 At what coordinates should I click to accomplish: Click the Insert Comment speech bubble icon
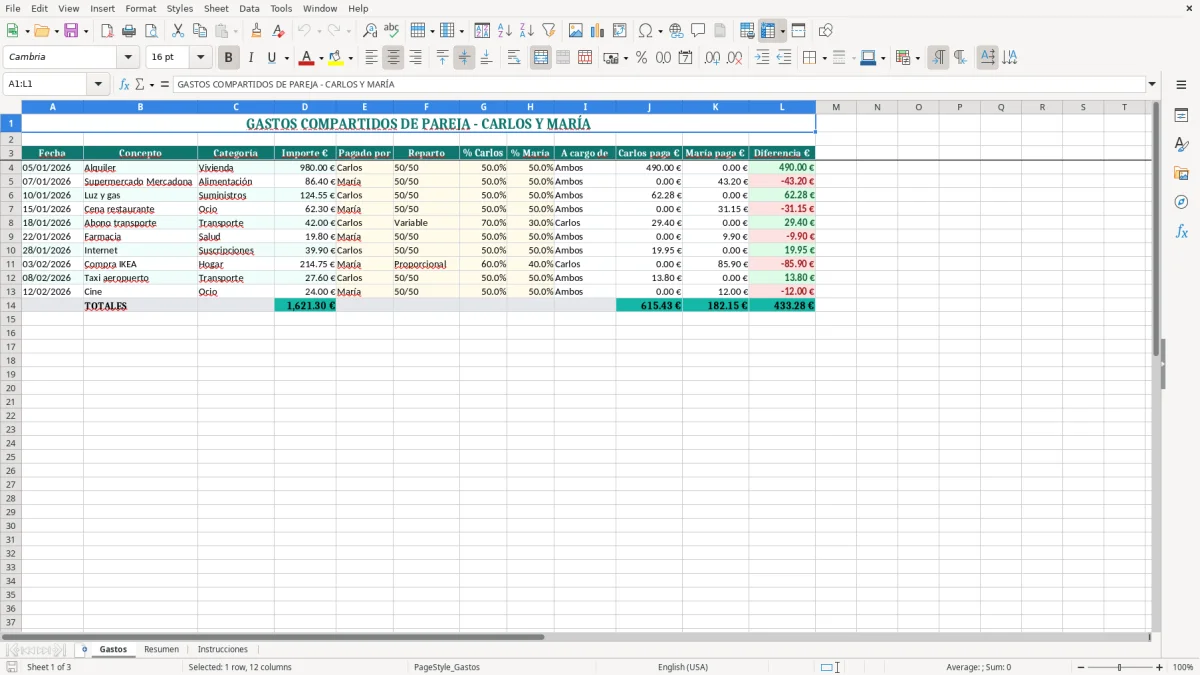click(x=698, y=31)
